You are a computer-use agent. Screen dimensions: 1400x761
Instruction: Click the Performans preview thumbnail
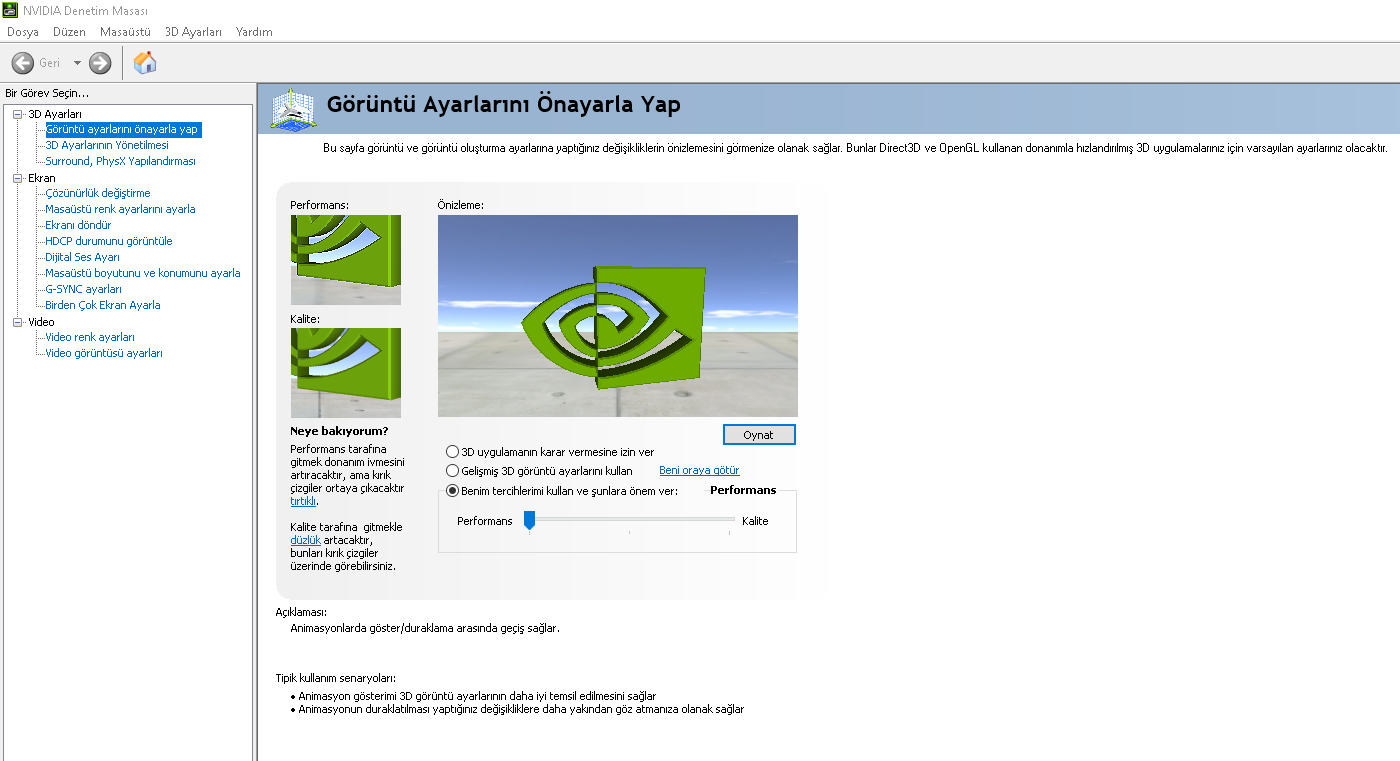pyautogui.click(x=346, y=260)
